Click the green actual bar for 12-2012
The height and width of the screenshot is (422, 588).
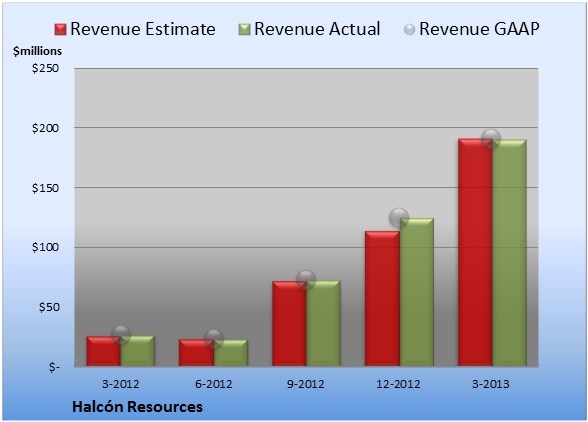coord(417,292)
